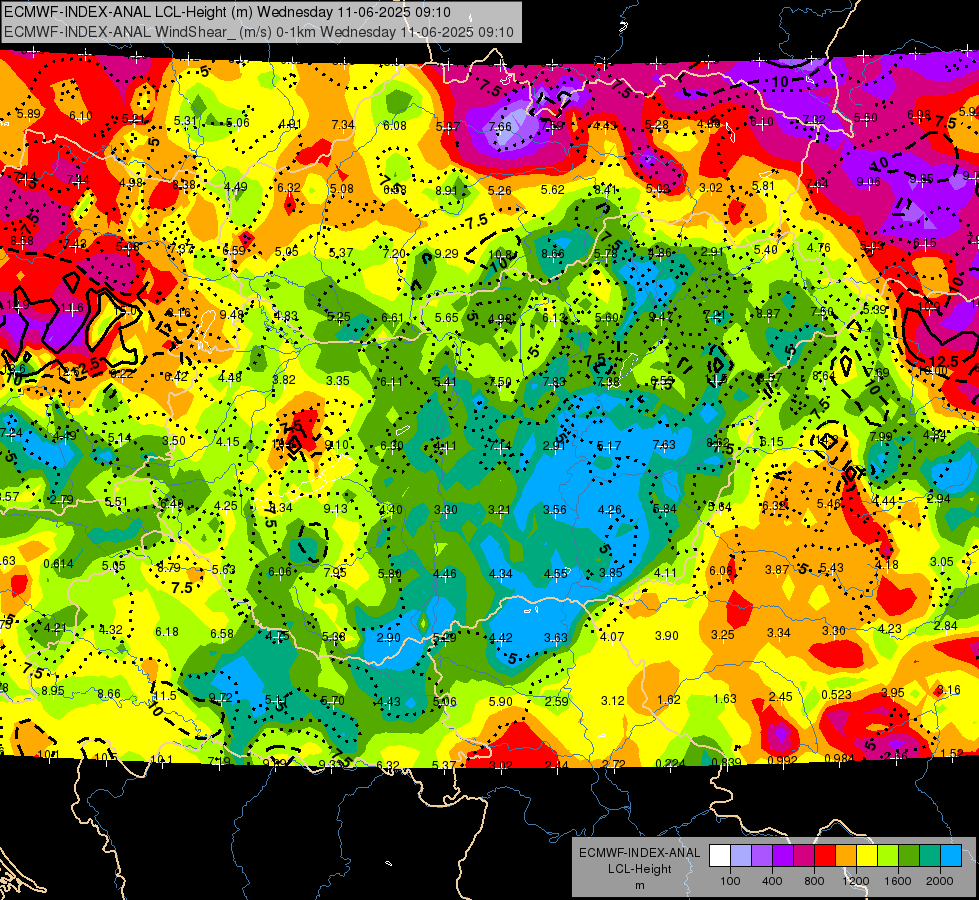Click the map value '0.839'

(726, 762)
